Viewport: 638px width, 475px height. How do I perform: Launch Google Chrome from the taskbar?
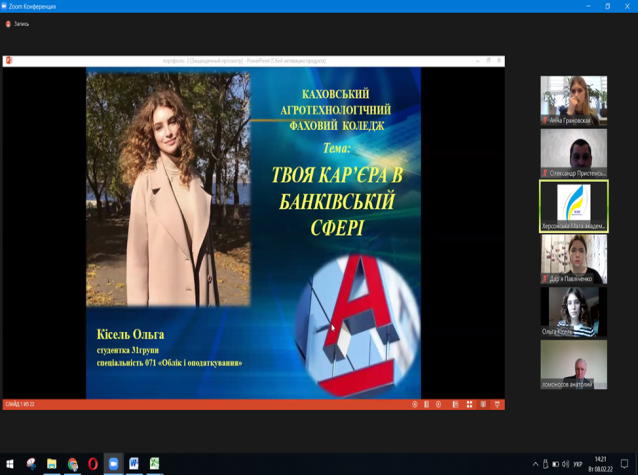(x=72, y=464)
